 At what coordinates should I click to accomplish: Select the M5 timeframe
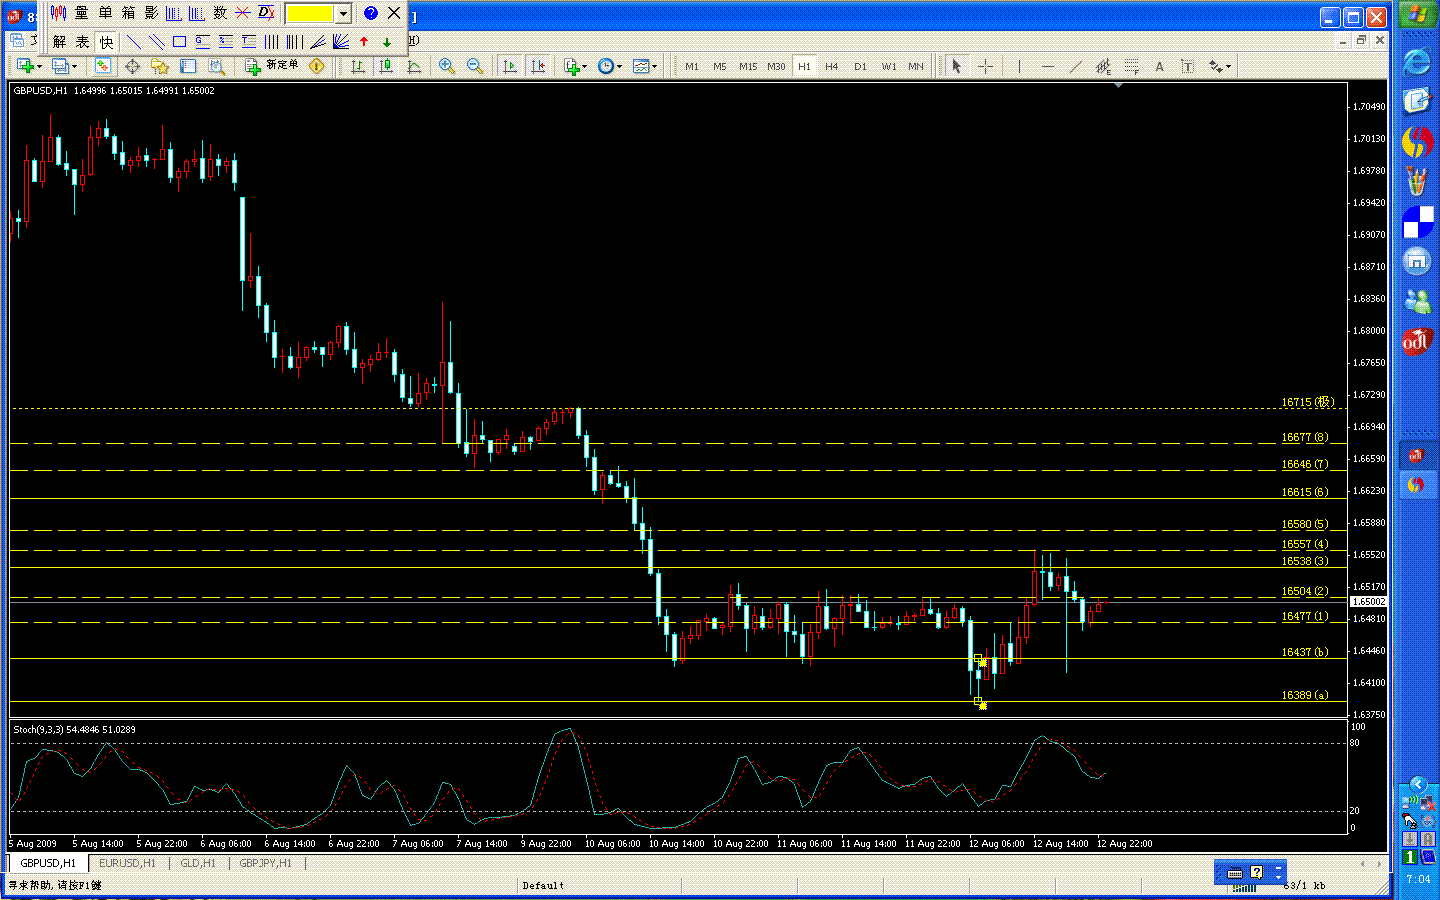pos(720,66)
